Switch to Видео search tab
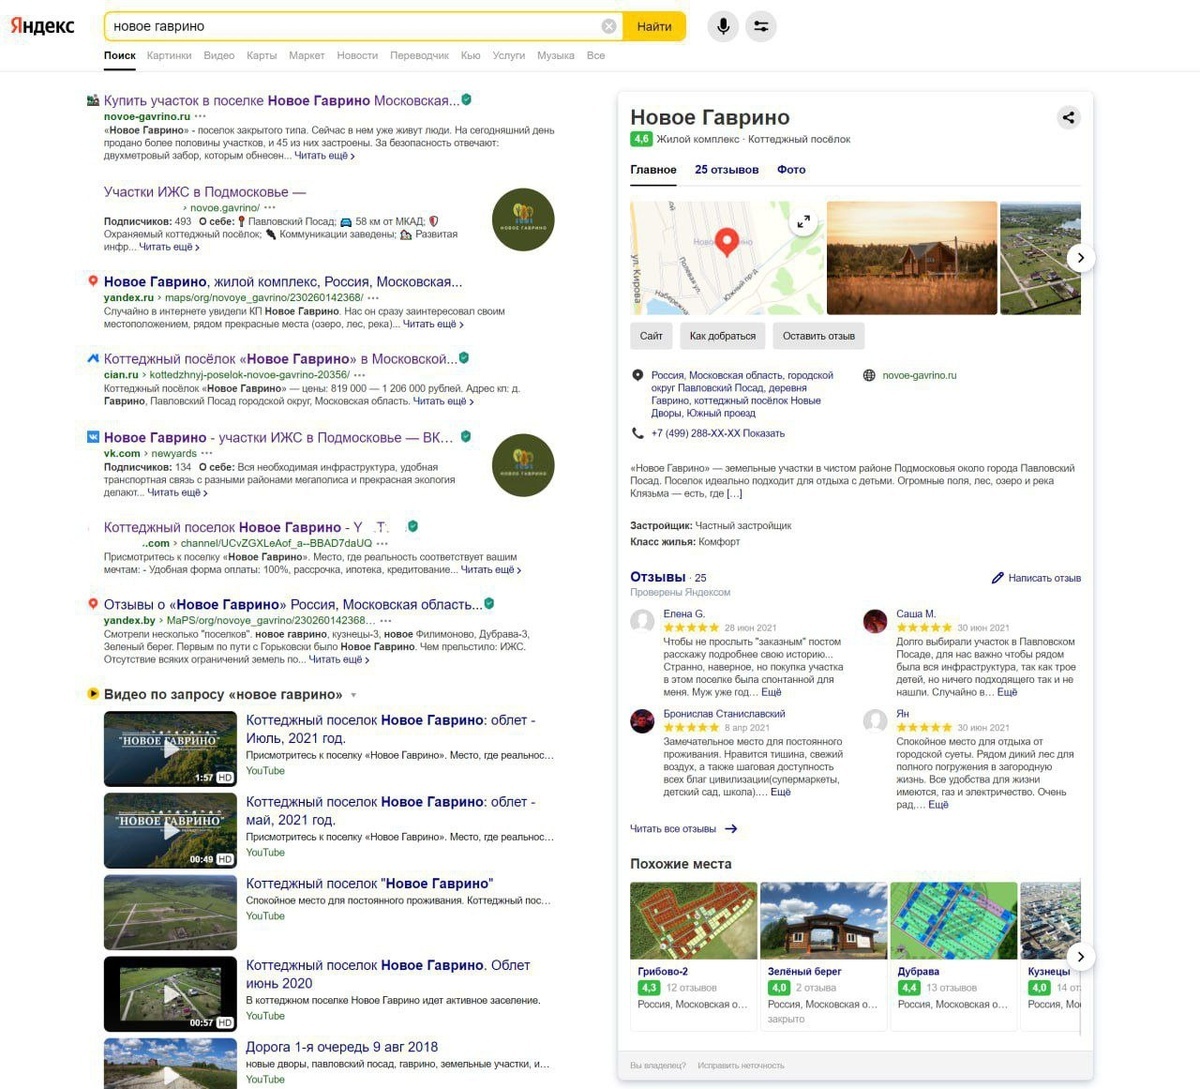1200x1089 pixels. 219,56
